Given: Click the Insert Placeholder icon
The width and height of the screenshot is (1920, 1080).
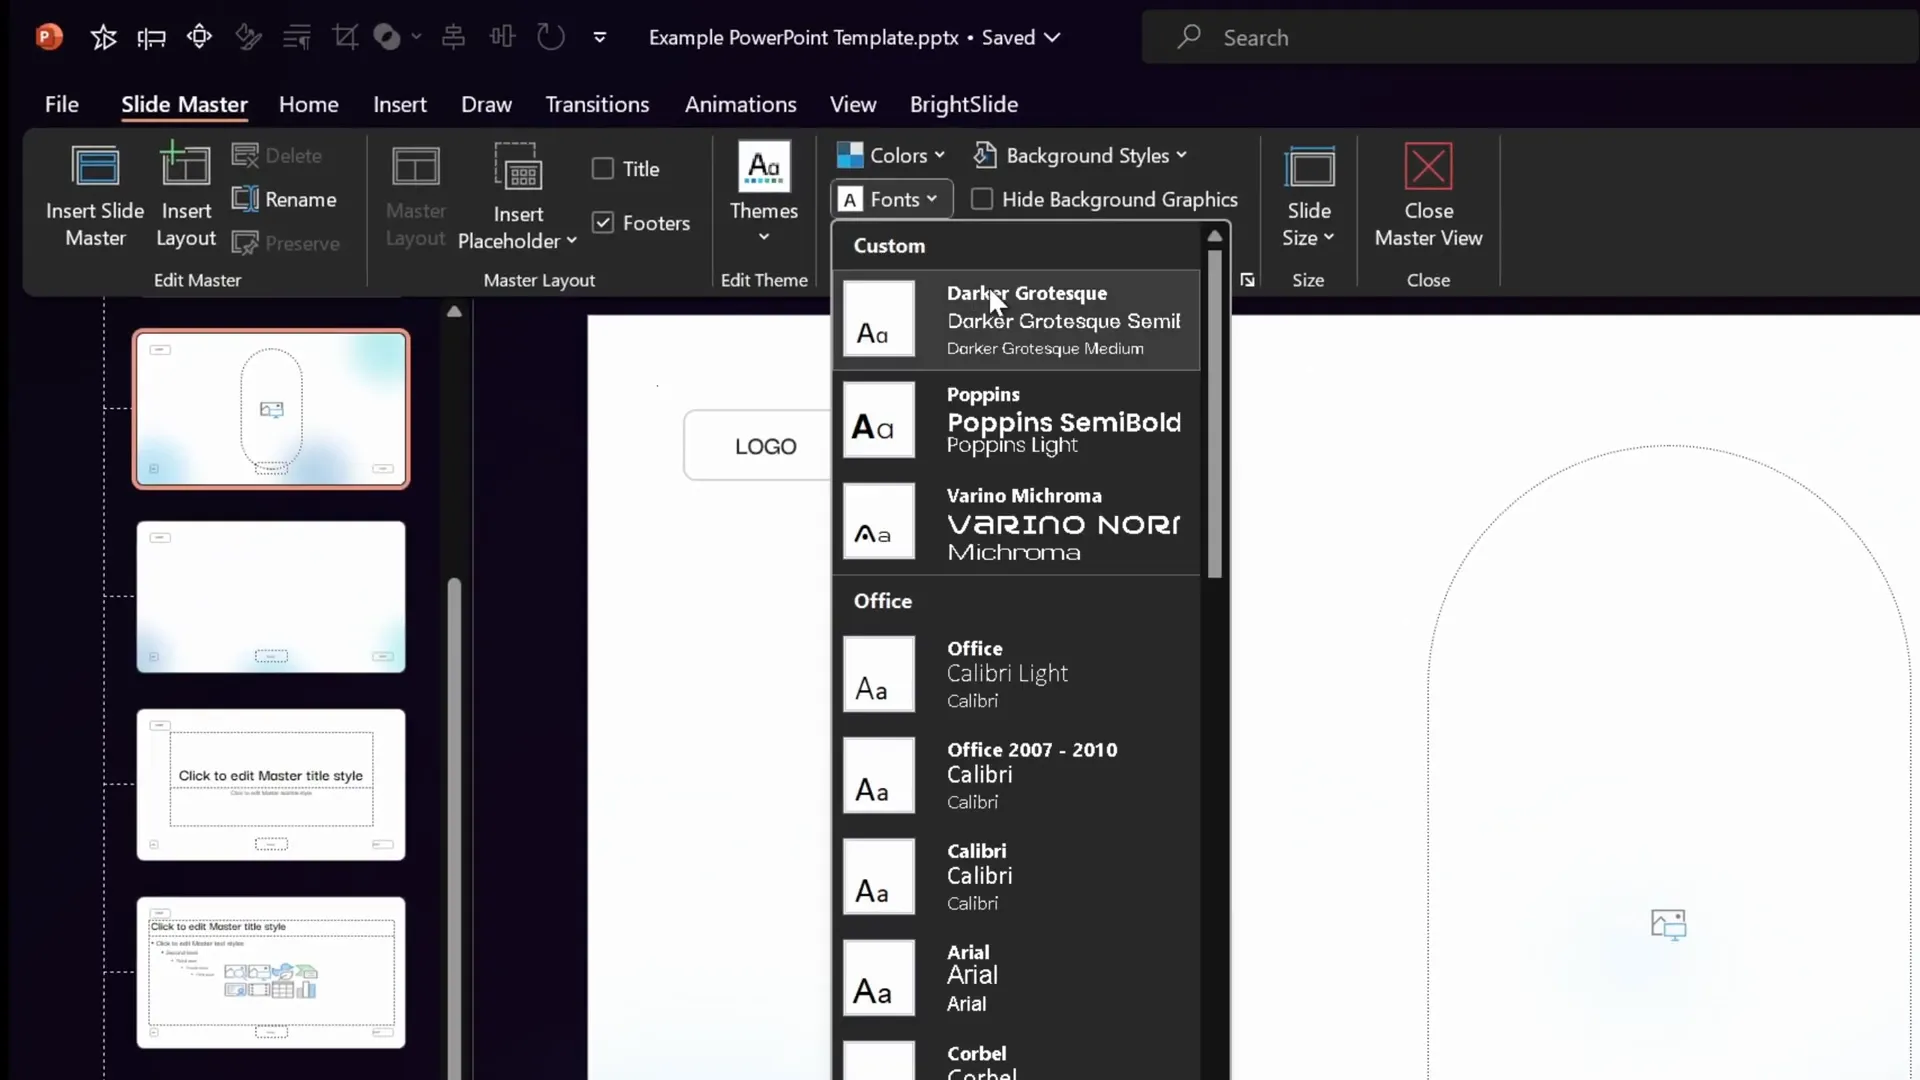Looking at the screenshot, I should click(x=518, y=167).
